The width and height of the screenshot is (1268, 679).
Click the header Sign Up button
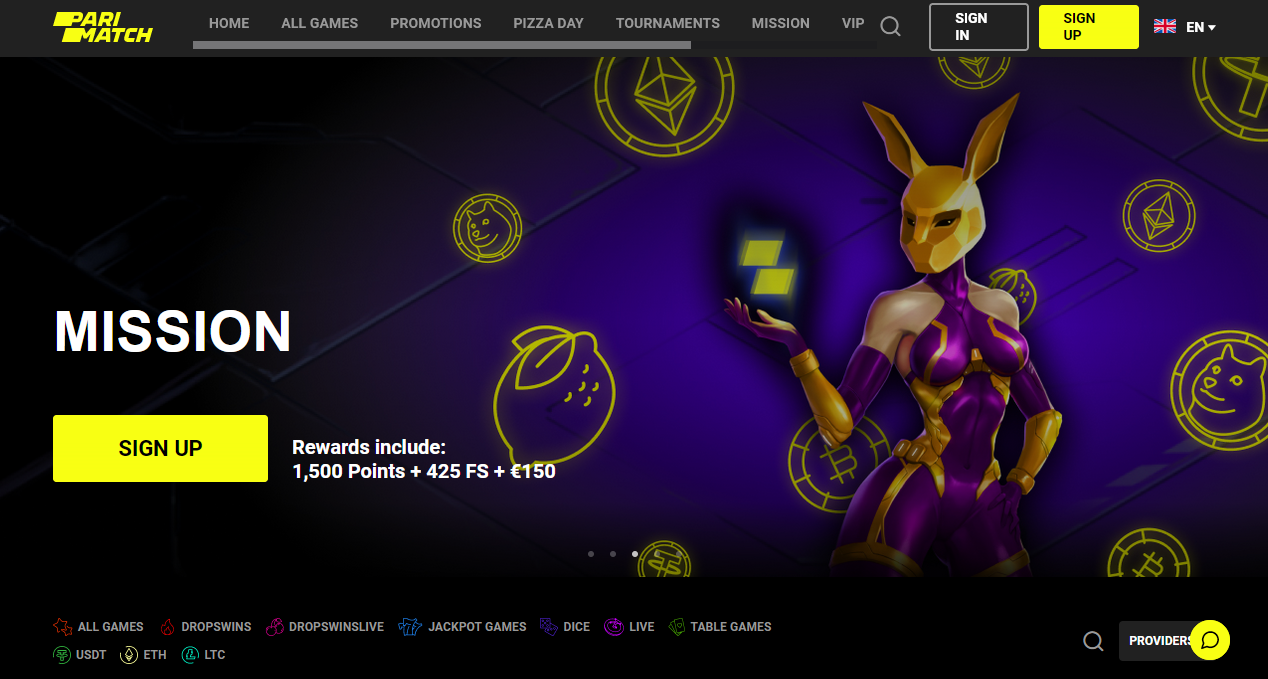pyautogui.click(x=1088, y=27)
